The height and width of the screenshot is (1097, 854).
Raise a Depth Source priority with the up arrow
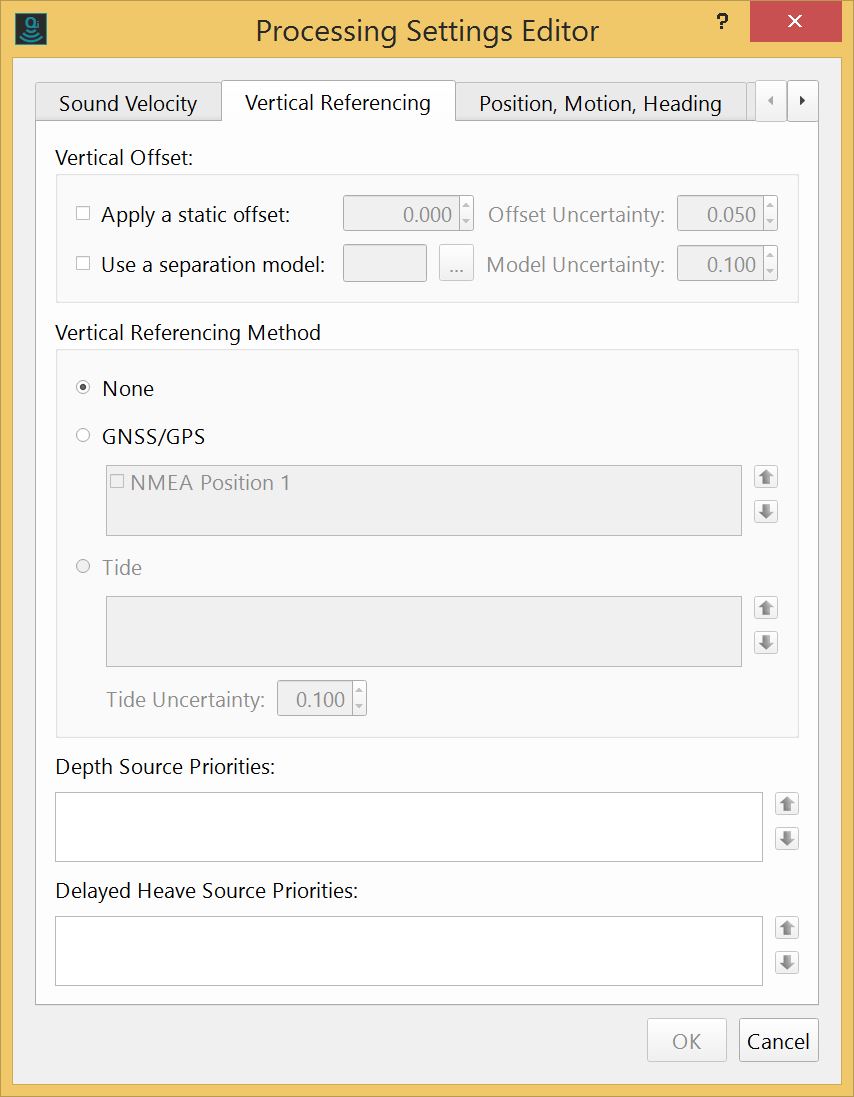[x=786, y=803]
